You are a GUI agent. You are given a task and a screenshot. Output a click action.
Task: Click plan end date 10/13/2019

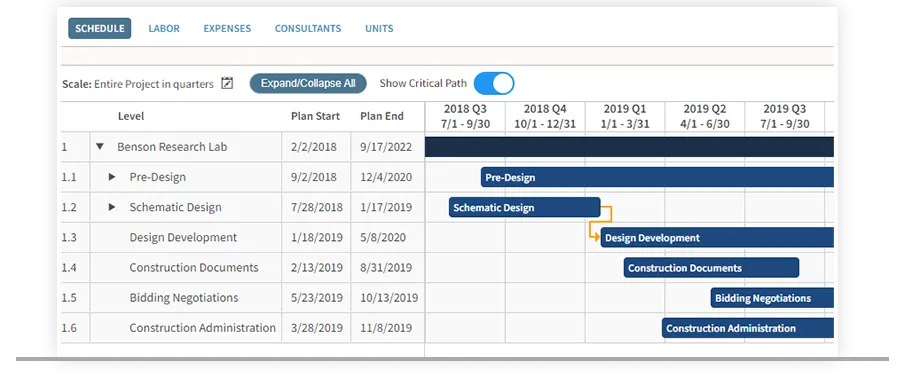(x=389, y=298)
